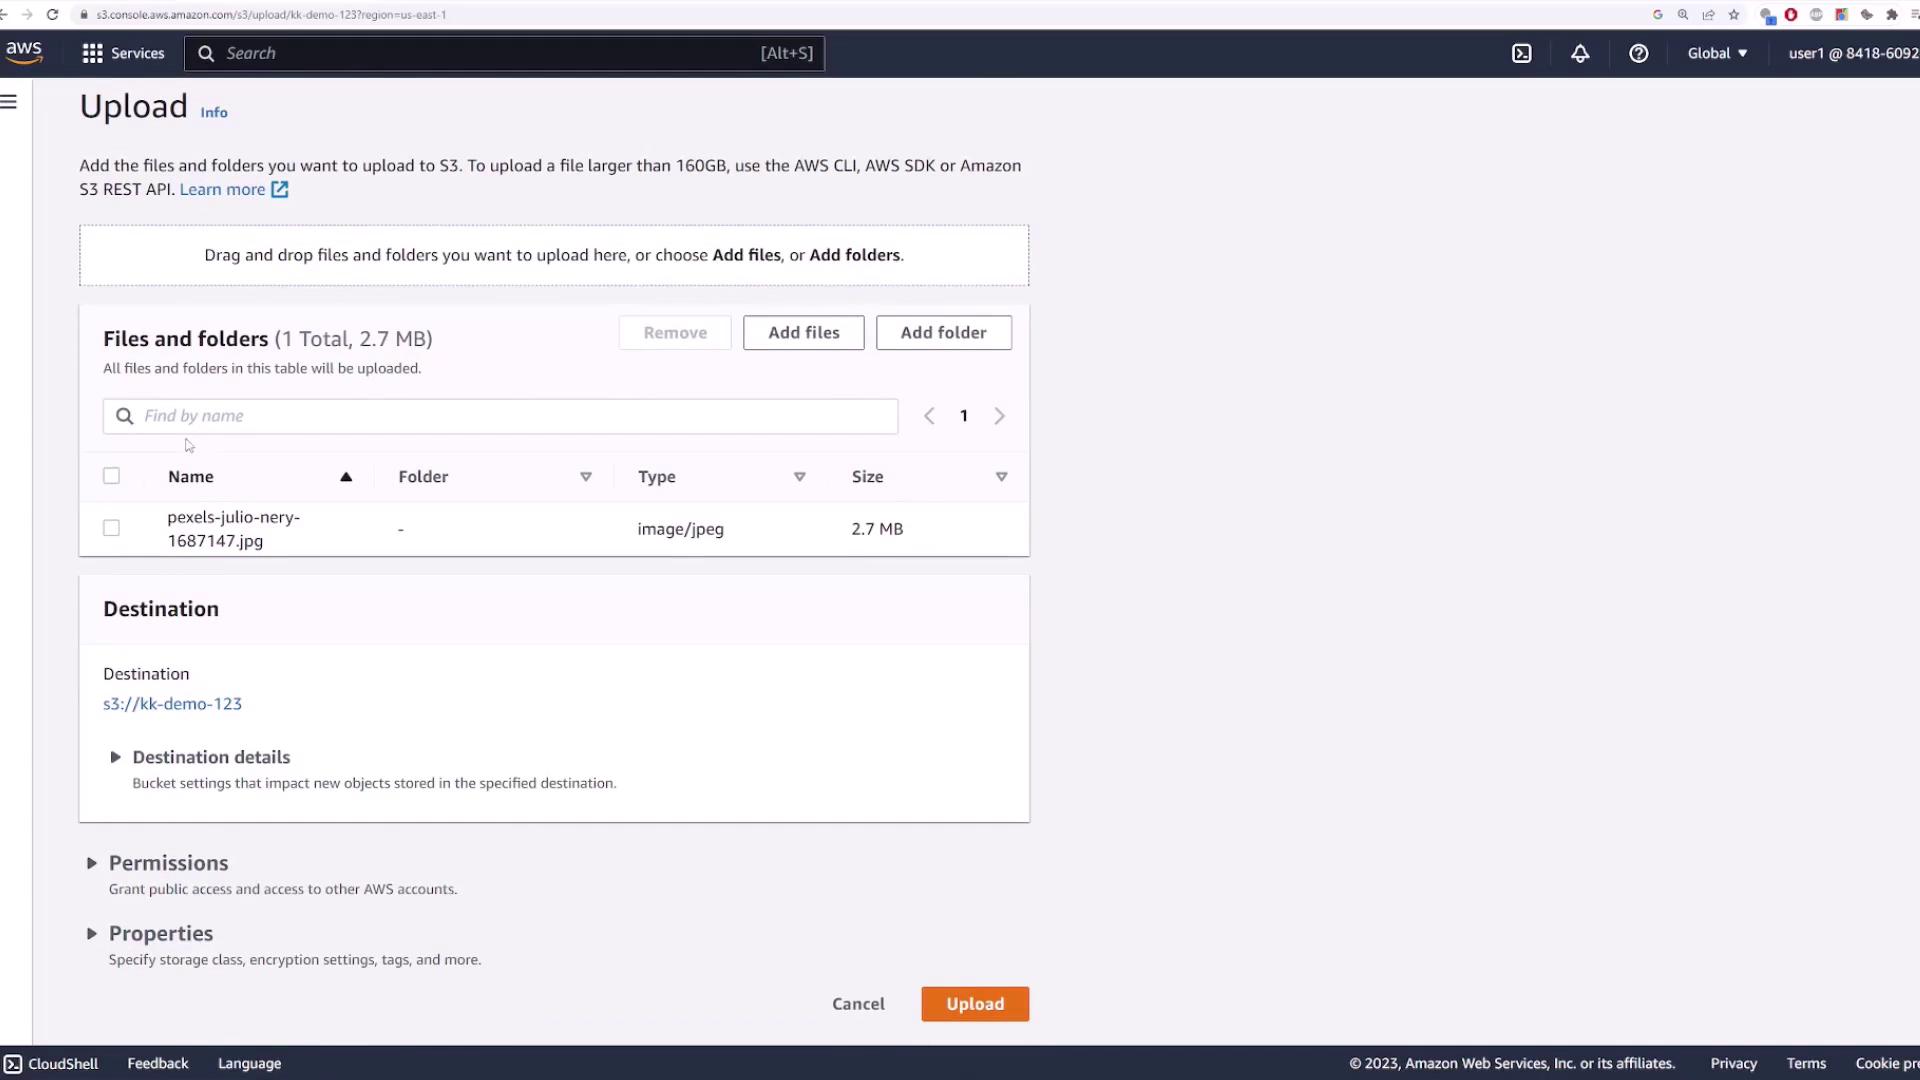Select checkbox for pexels-julio-nery-1687147.jpg
Image resolution: width=1920 pixels, height=1080 pixels.
click(111, 528)
